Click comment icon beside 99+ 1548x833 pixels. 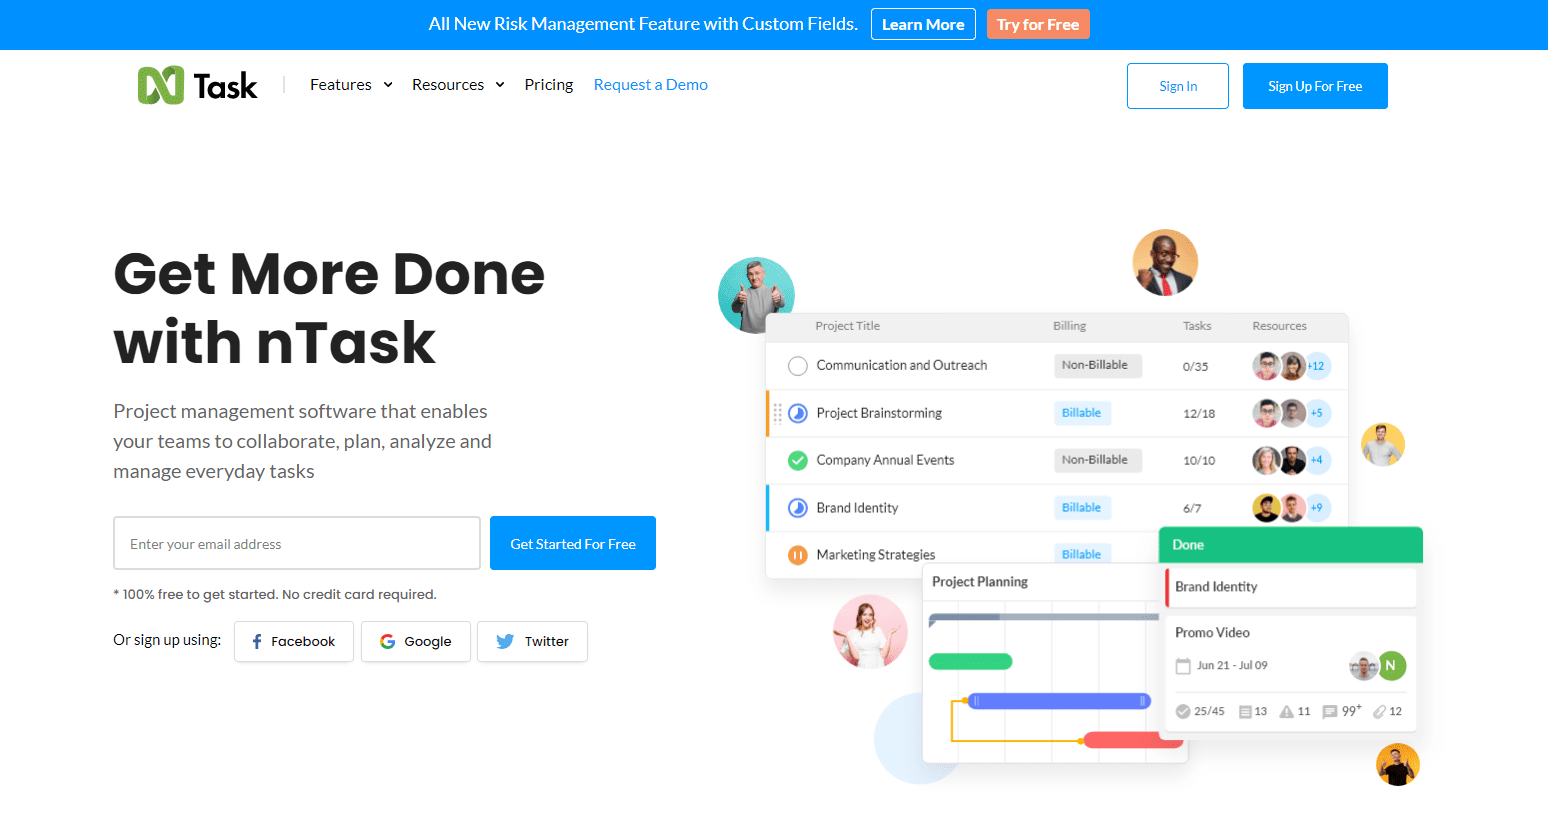pyautogui.click(x=1330, y=712)
